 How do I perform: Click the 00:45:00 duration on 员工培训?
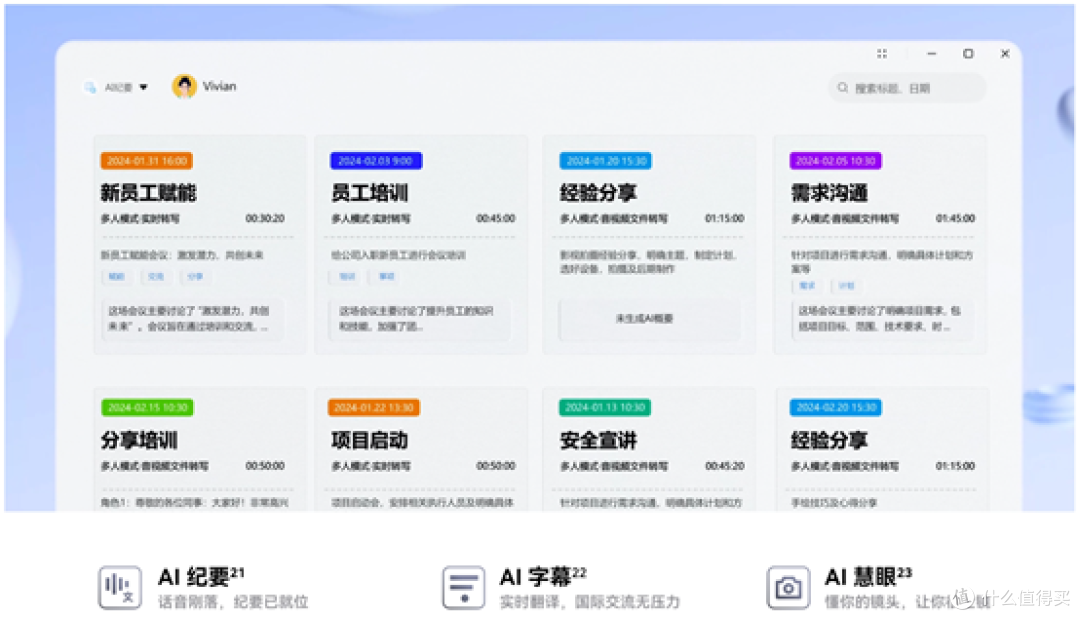click(x=495, y=218)
